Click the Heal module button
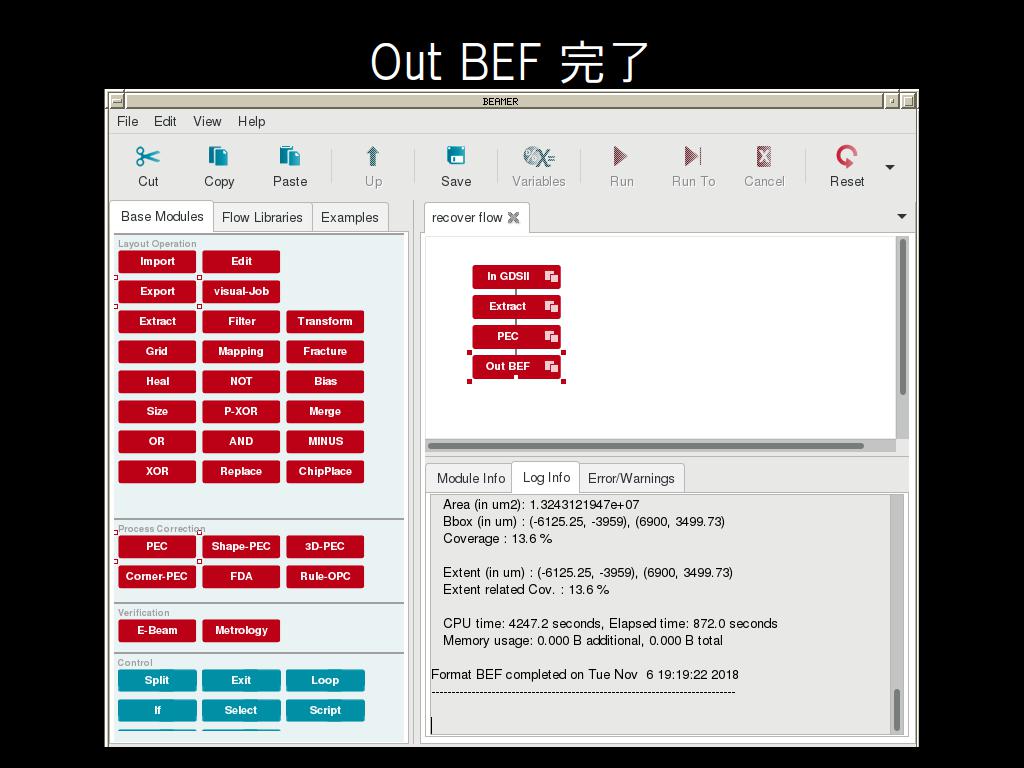The width and height of the screenshot is (1024, 768). pos(157,381)
